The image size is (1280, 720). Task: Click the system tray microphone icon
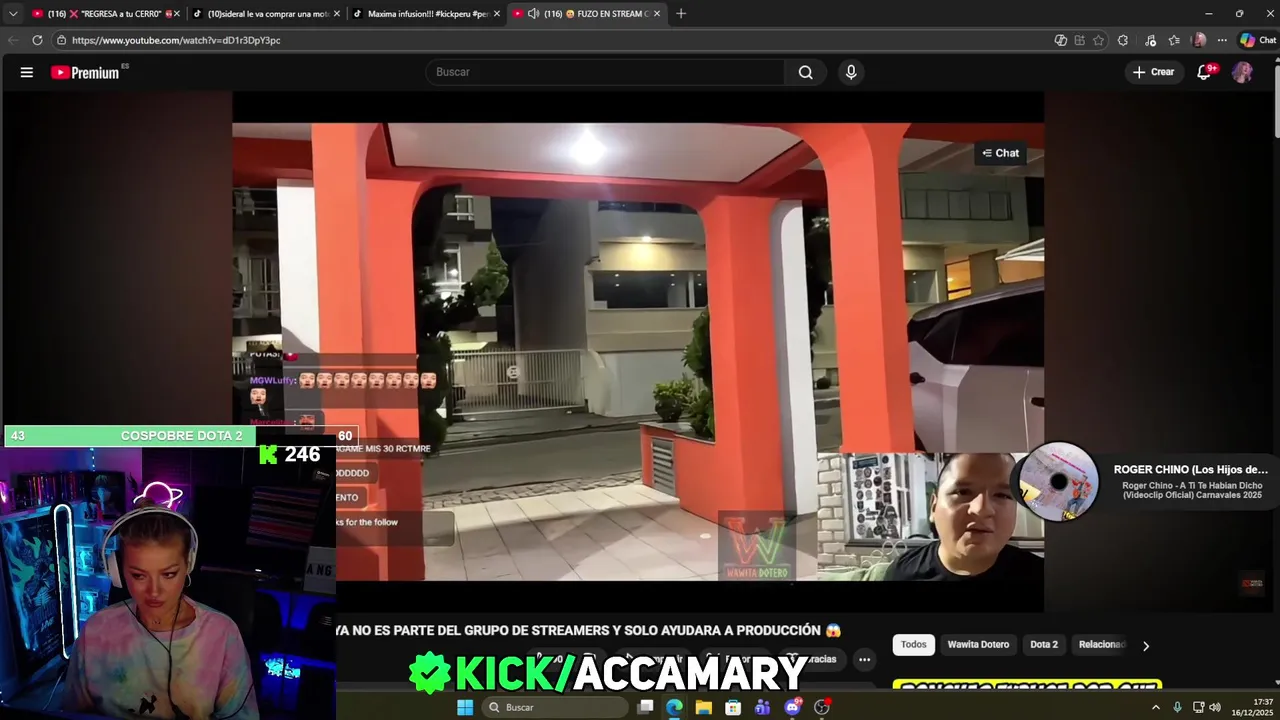click(1177, 707)
